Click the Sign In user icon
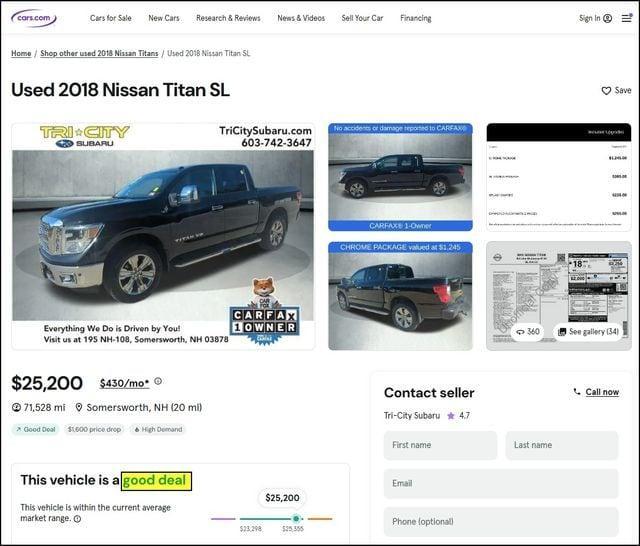This screenshot has height=546, width=640. (607, 18)
